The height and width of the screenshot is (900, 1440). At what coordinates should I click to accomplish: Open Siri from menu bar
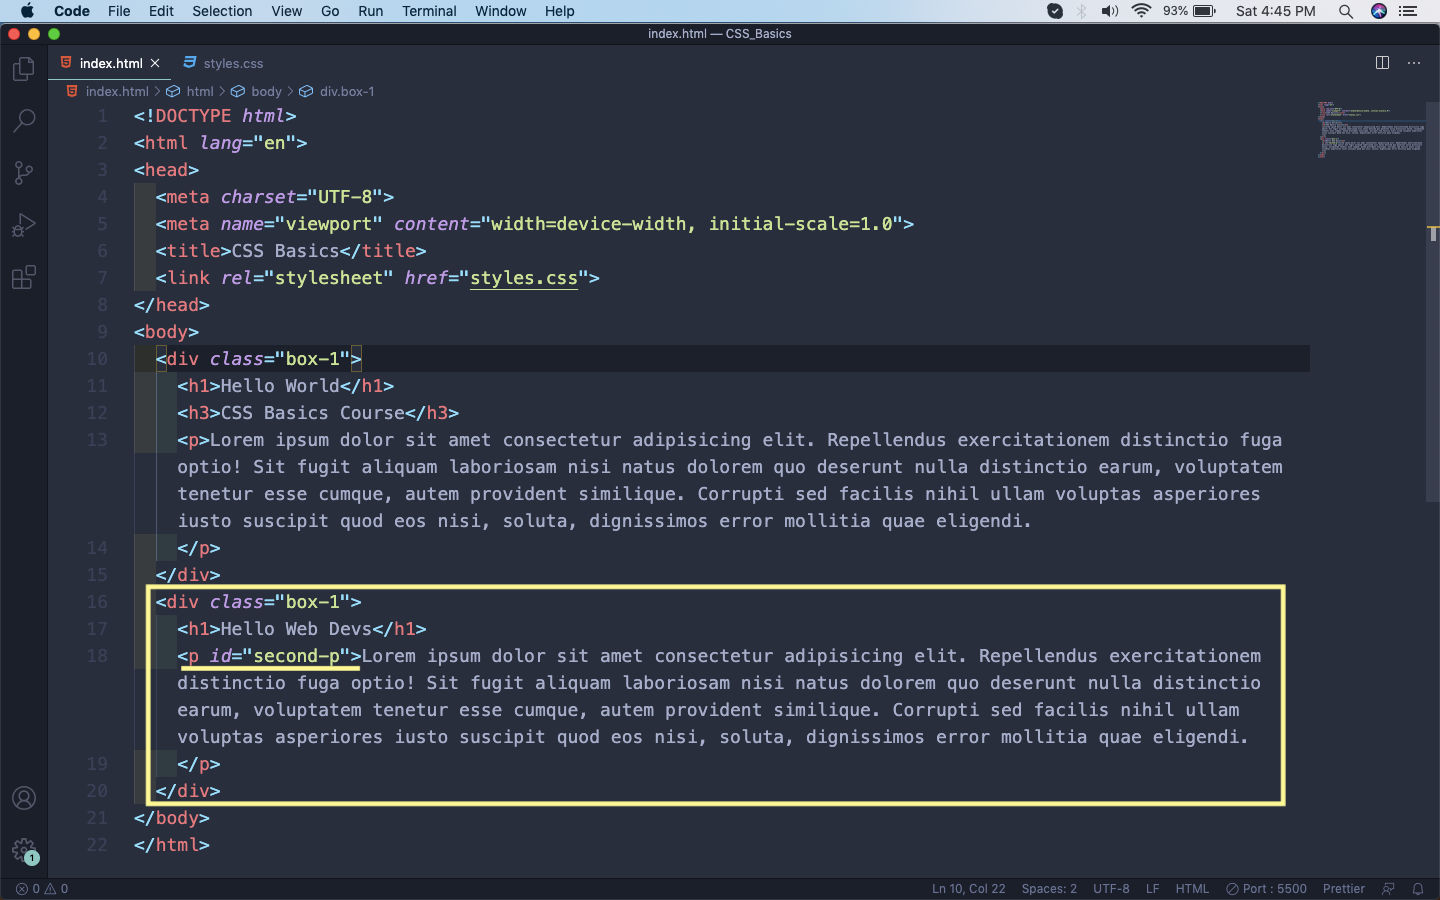[1379, 11]
